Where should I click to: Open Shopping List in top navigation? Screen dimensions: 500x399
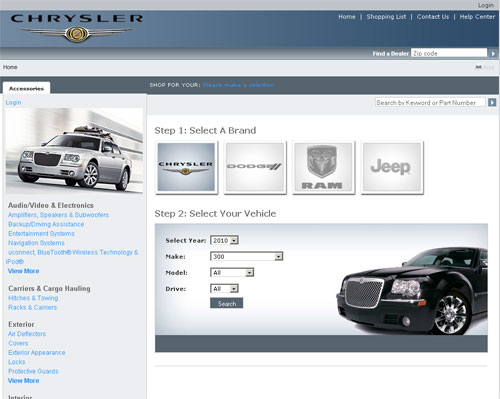point(386,17)
